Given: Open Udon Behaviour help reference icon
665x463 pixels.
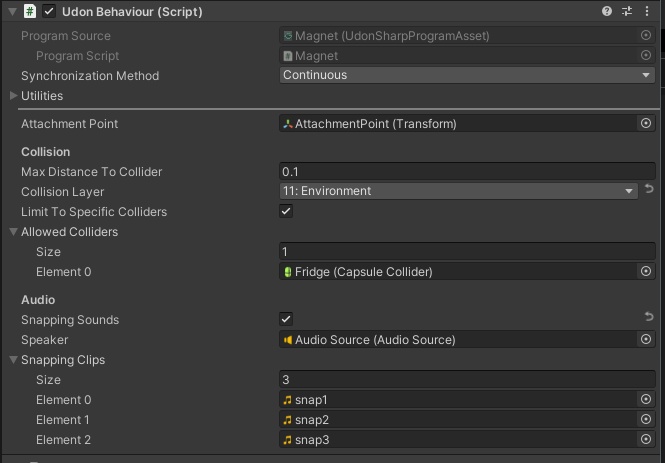Looking at the screenshot, I should 606,11.
